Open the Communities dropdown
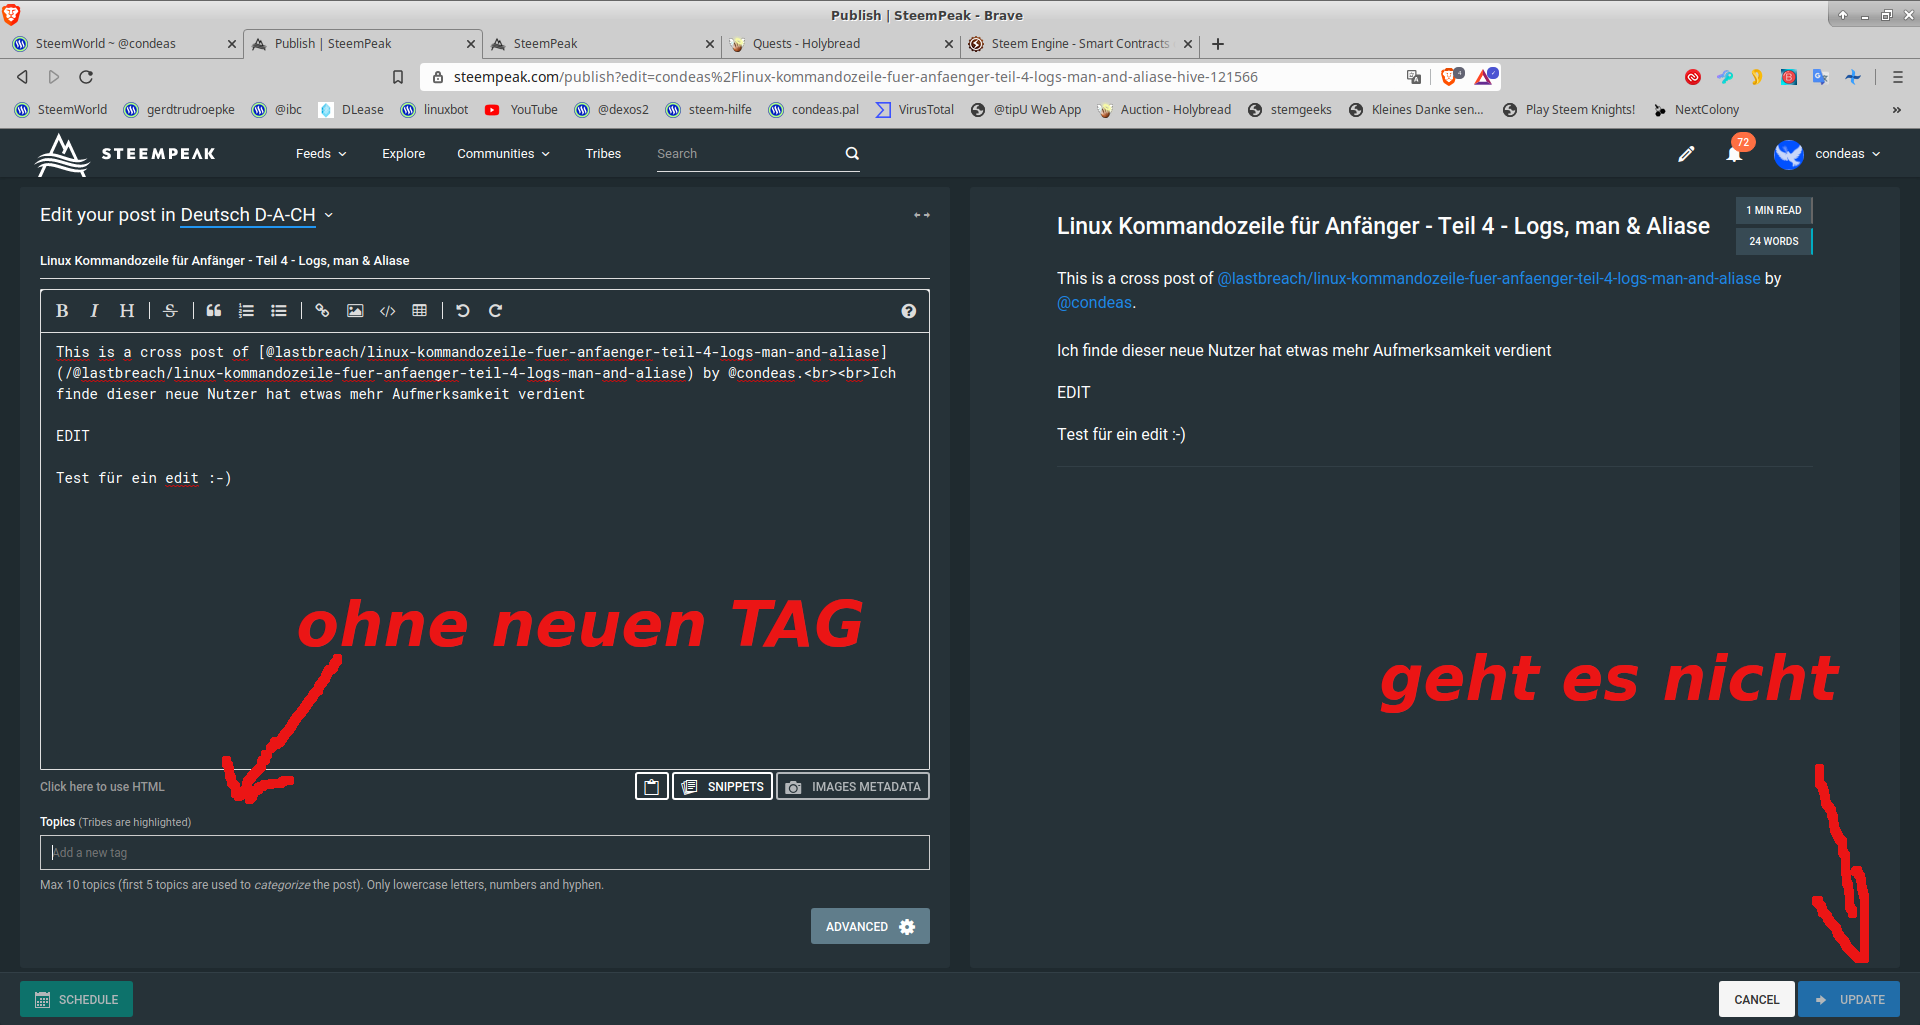This screenshot has width=1920, height=1025. click(503, 154)
